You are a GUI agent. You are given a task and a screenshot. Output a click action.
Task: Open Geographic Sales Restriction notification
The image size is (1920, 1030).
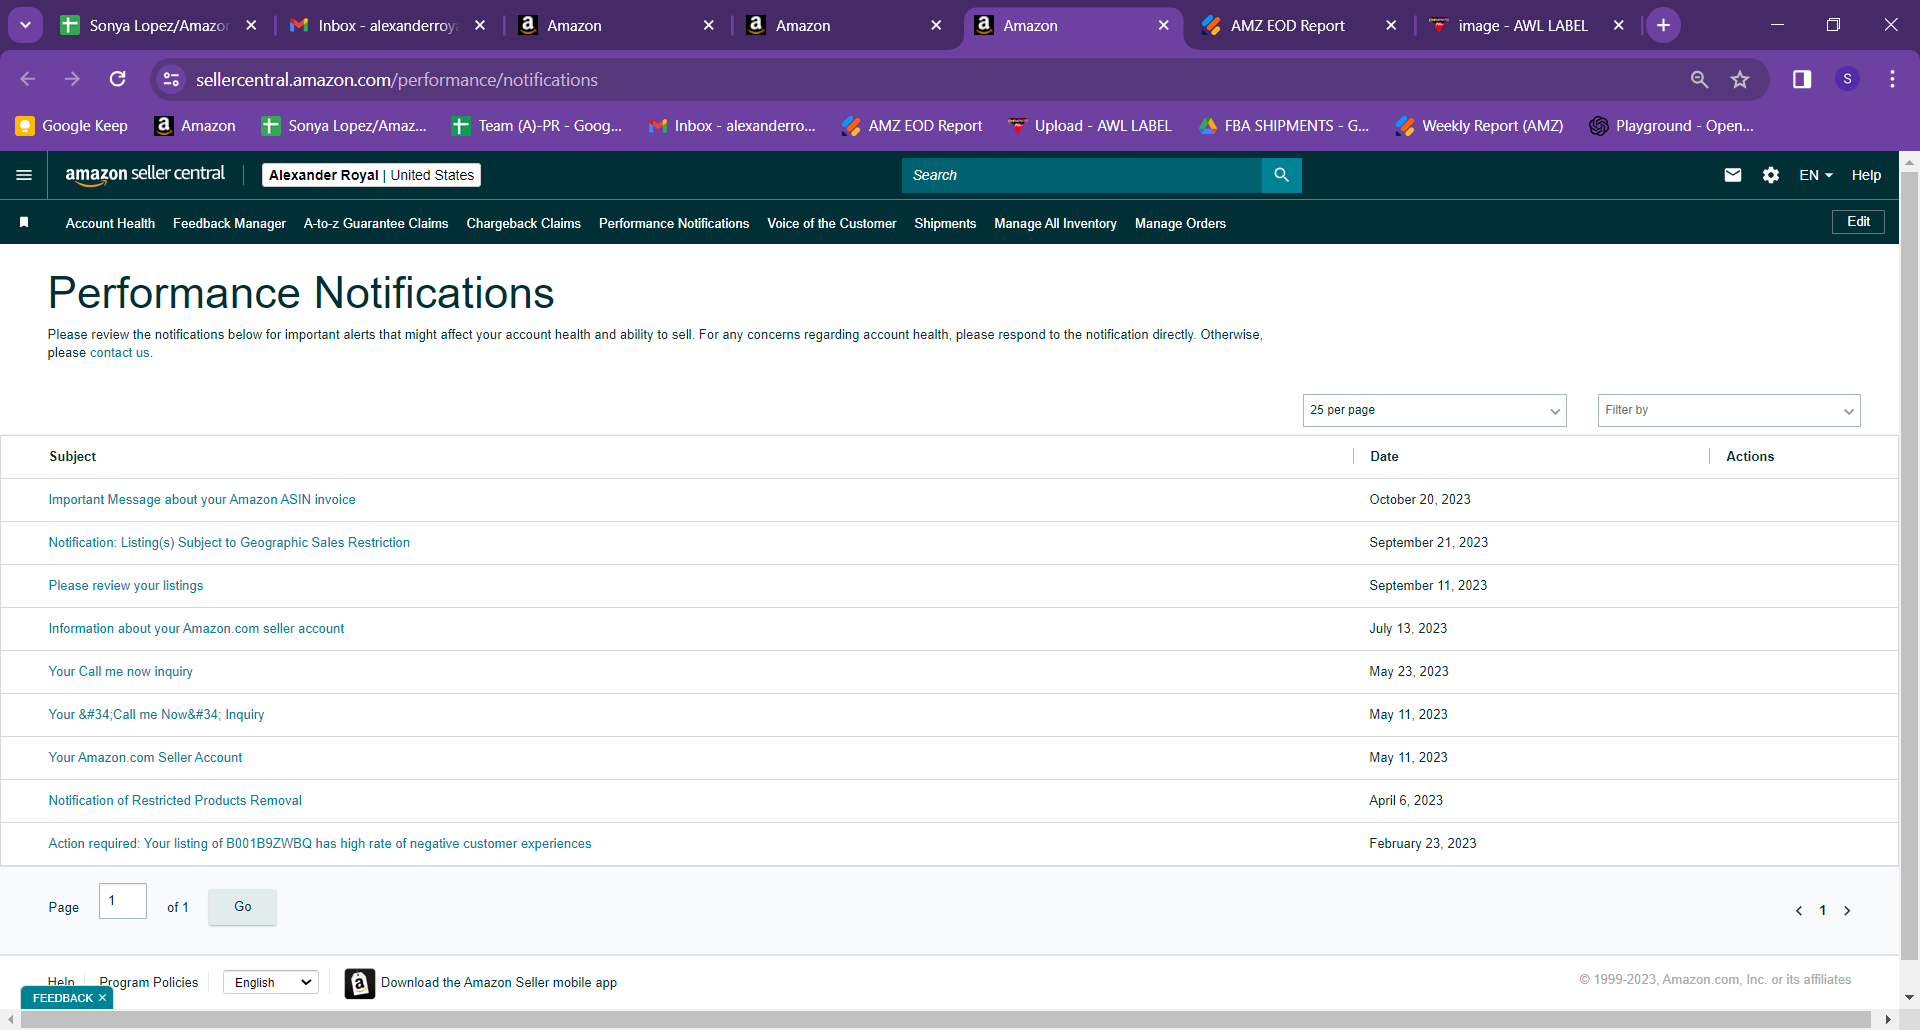(229, 543)
